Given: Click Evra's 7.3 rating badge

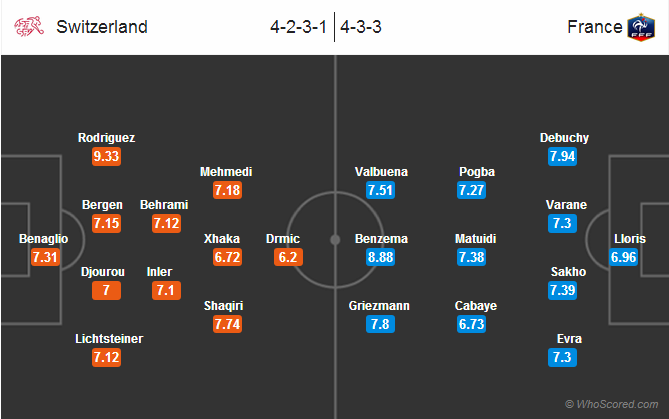Looking at the screenshot, I should pyautogui.click(x=562, y=358).
